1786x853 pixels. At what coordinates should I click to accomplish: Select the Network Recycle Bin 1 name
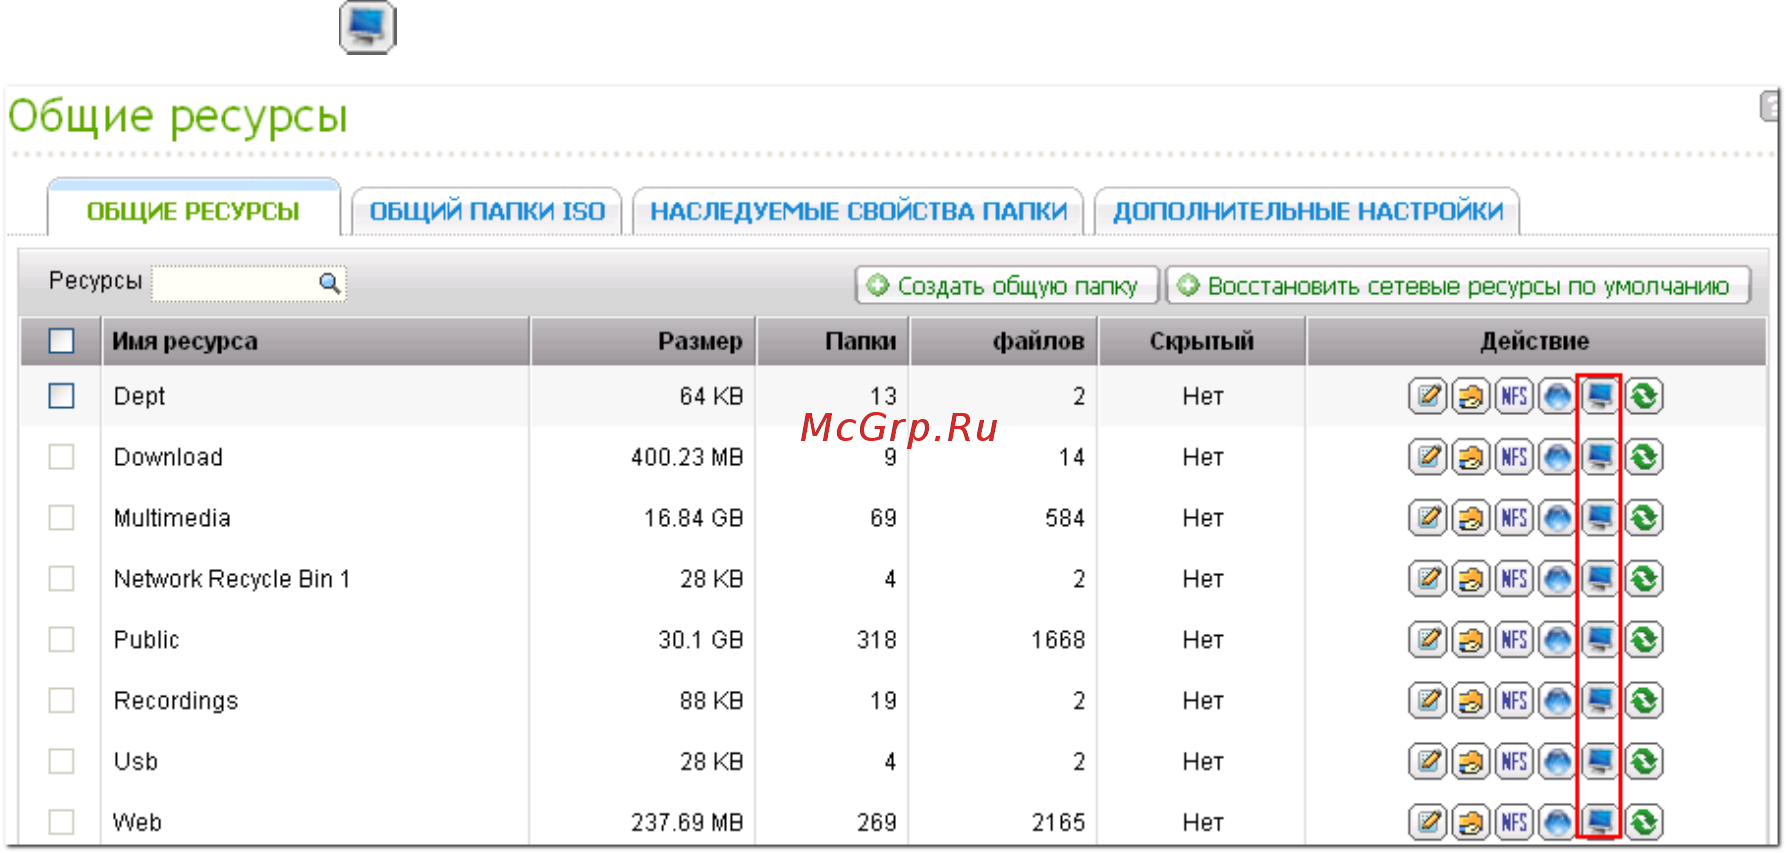point(232,579)
